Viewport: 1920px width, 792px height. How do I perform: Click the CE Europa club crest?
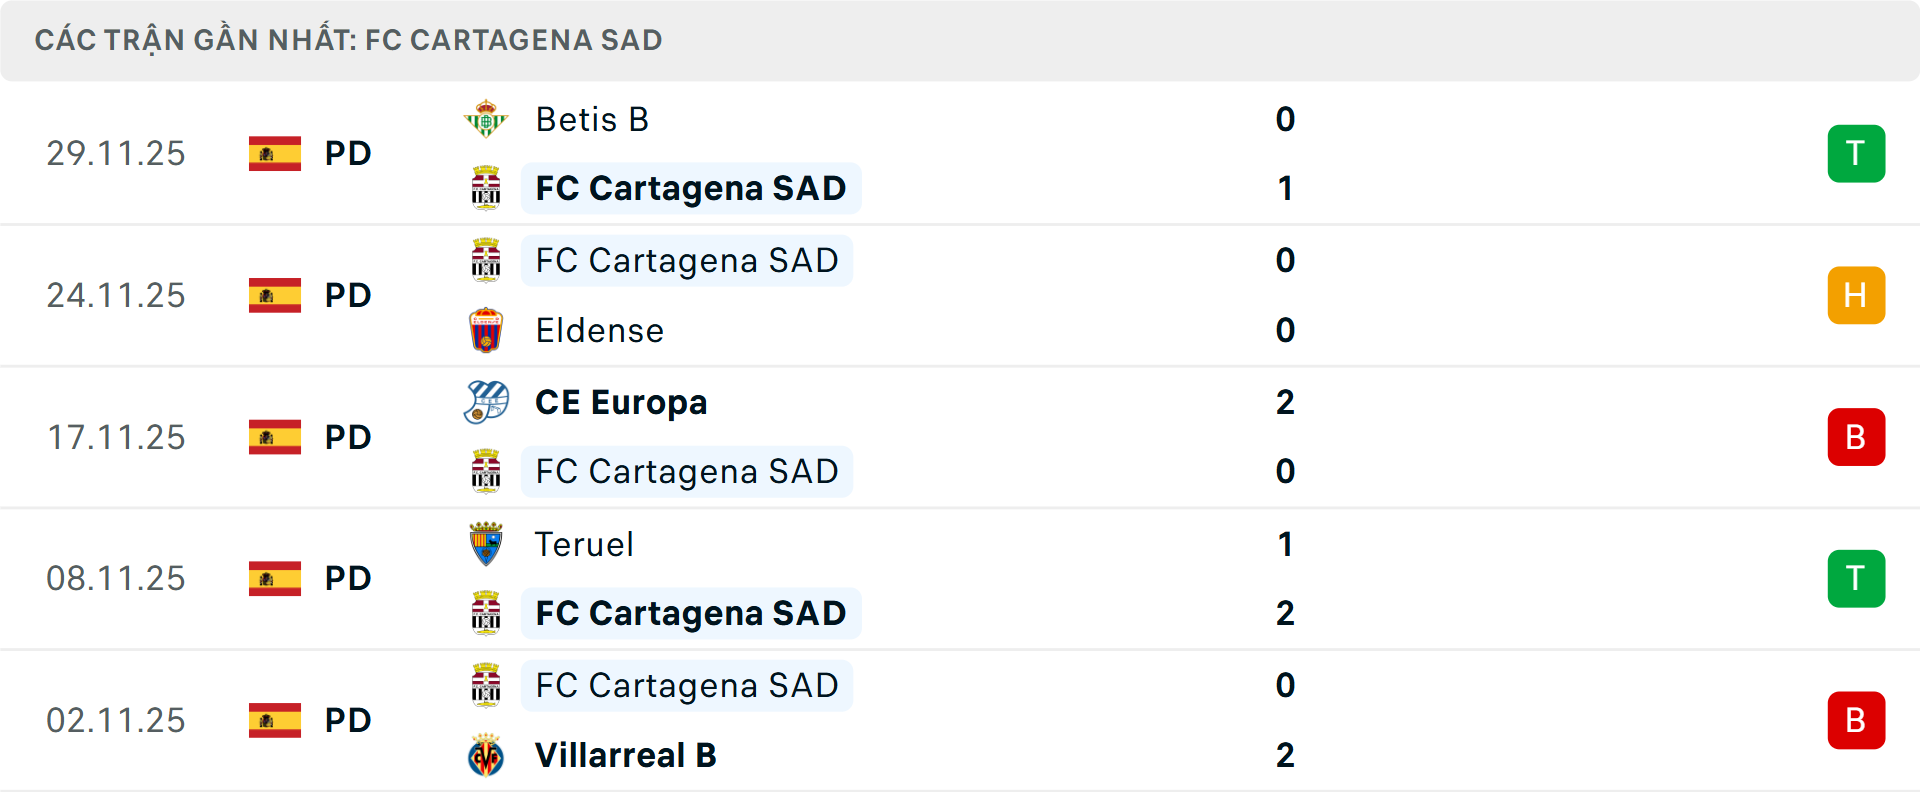[x=486, y=402]
